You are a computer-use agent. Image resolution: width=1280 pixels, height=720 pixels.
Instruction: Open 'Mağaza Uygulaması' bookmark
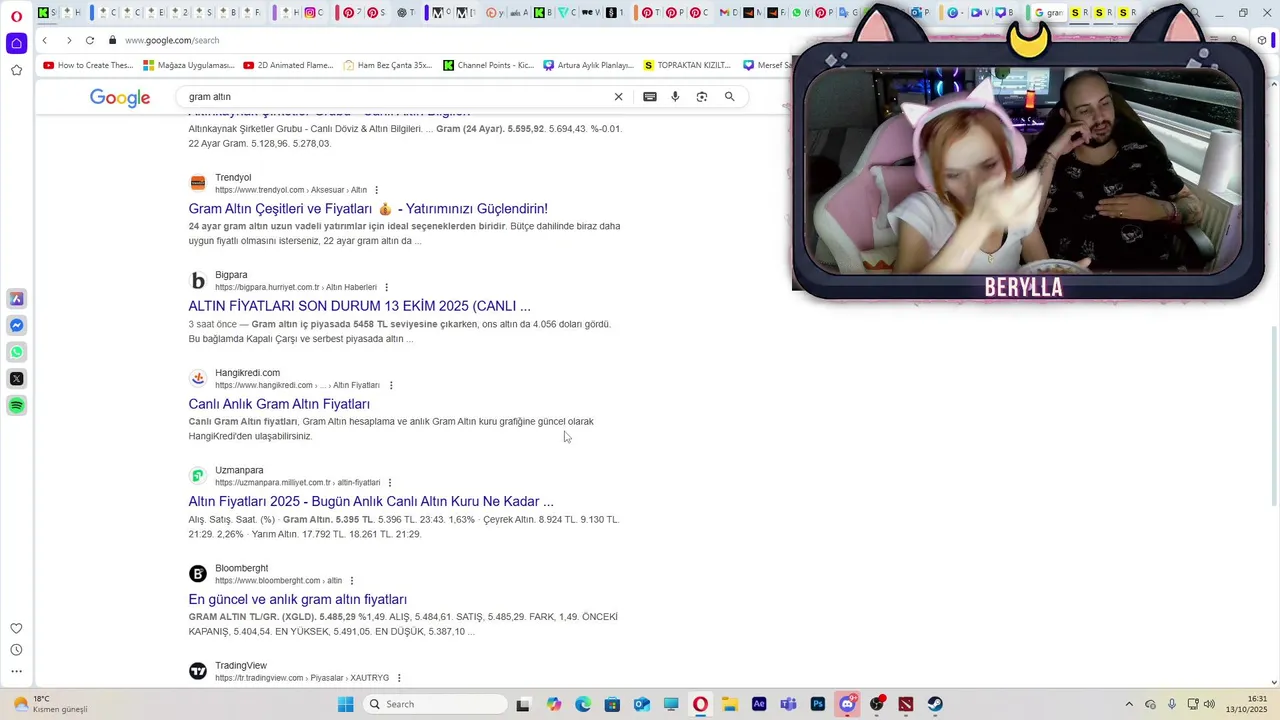[189, 65]
